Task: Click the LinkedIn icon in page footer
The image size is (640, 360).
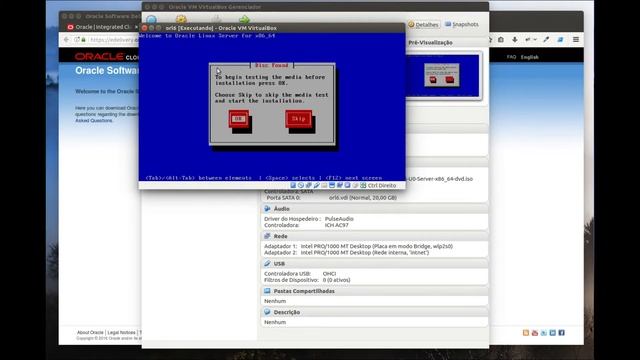Action: 553,333
